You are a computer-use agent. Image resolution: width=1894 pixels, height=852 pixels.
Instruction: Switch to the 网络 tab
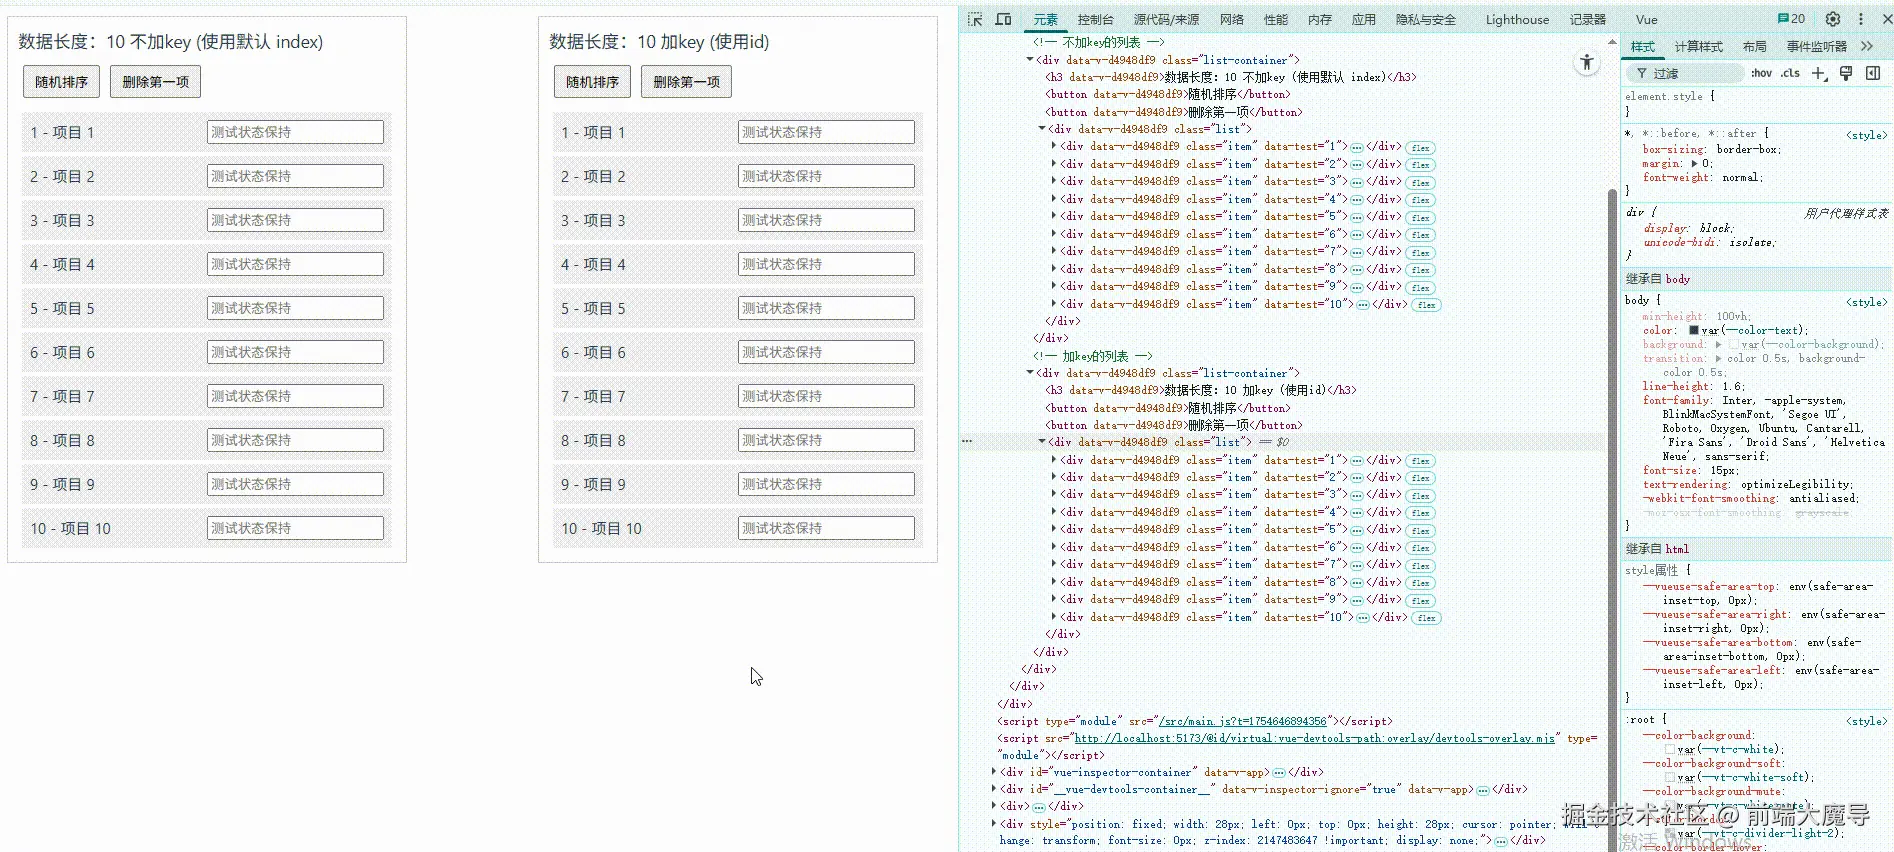(1232, 19)
